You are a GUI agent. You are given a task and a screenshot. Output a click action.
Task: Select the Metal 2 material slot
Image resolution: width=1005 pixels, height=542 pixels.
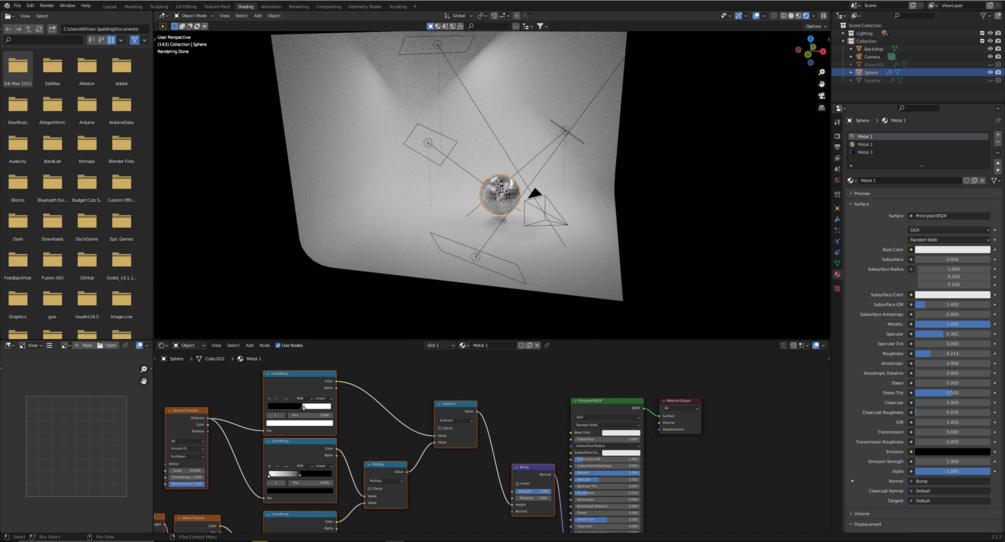click(918, 144)
